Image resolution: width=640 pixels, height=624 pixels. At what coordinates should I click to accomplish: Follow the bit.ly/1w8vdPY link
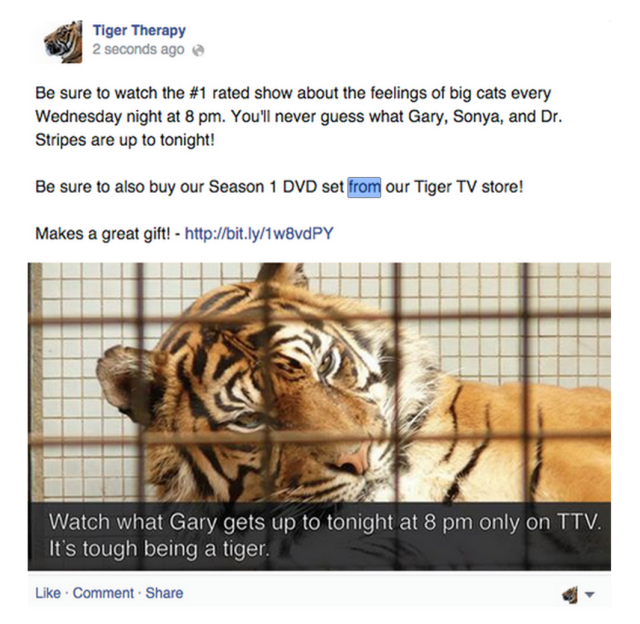[x=259, y=234]
